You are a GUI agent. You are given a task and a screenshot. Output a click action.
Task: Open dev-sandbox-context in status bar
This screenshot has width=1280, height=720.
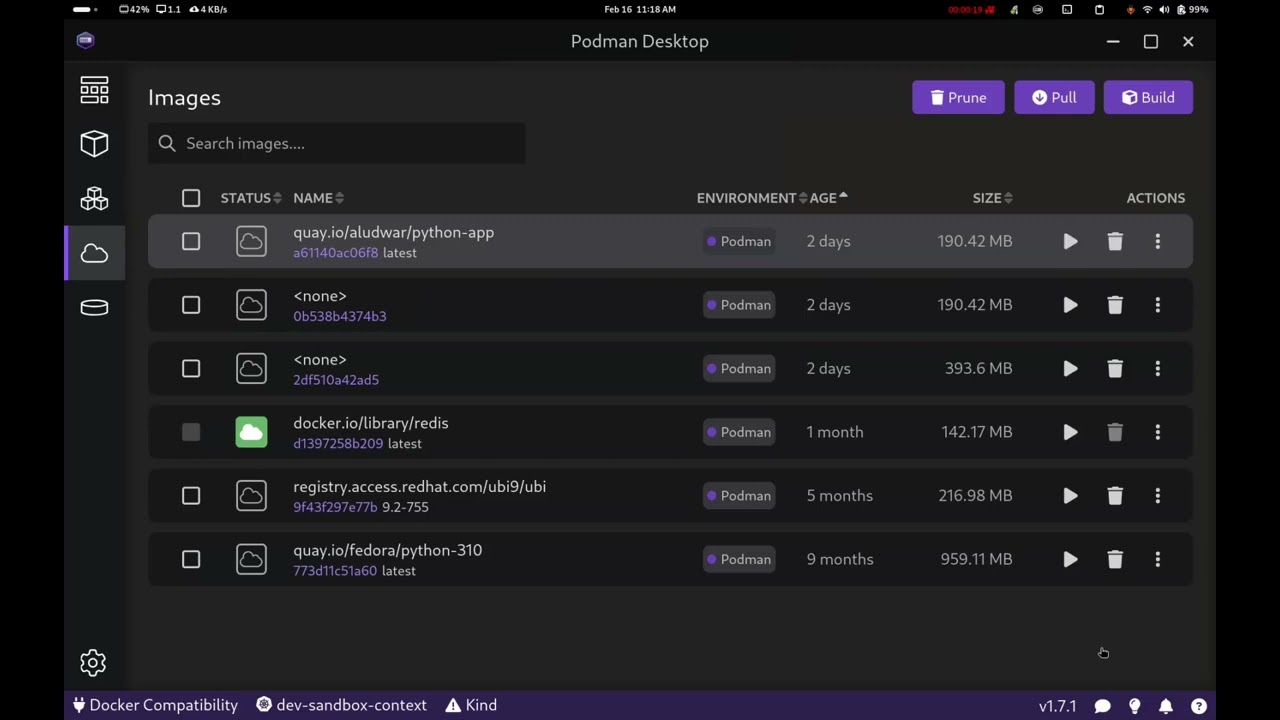click(x=341, y=705)
